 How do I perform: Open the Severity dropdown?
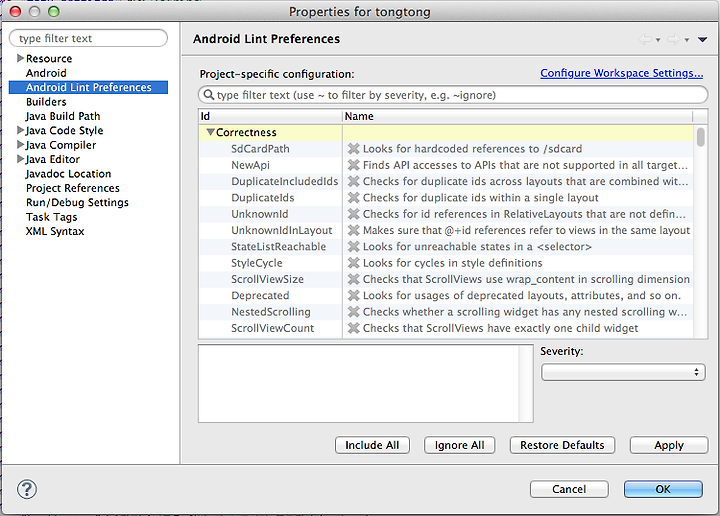pos(623,372)
